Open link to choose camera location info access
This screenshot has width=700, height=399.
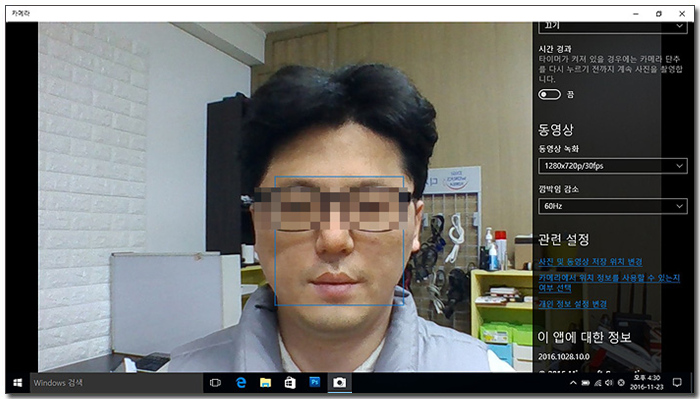pos(609,283)
